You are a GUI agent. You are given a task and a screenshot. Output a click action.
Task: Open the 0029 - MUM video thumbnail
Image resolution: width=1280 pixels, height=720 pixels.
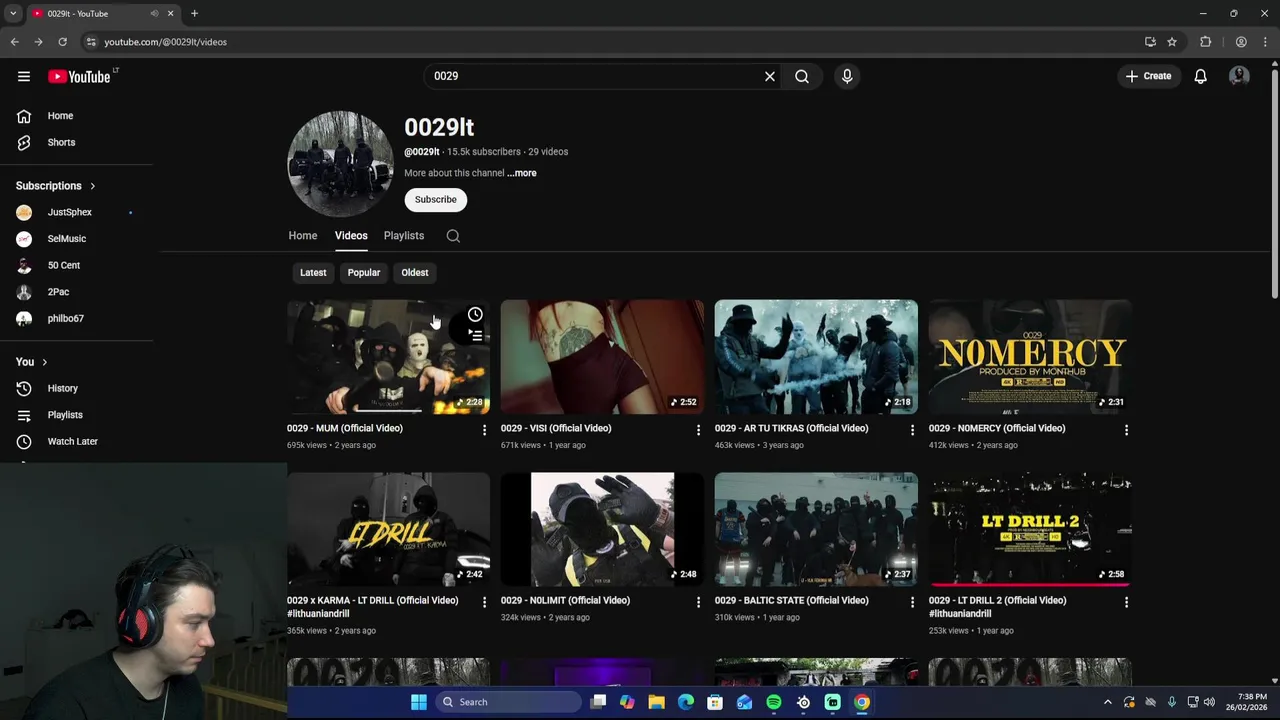point(389,357)
